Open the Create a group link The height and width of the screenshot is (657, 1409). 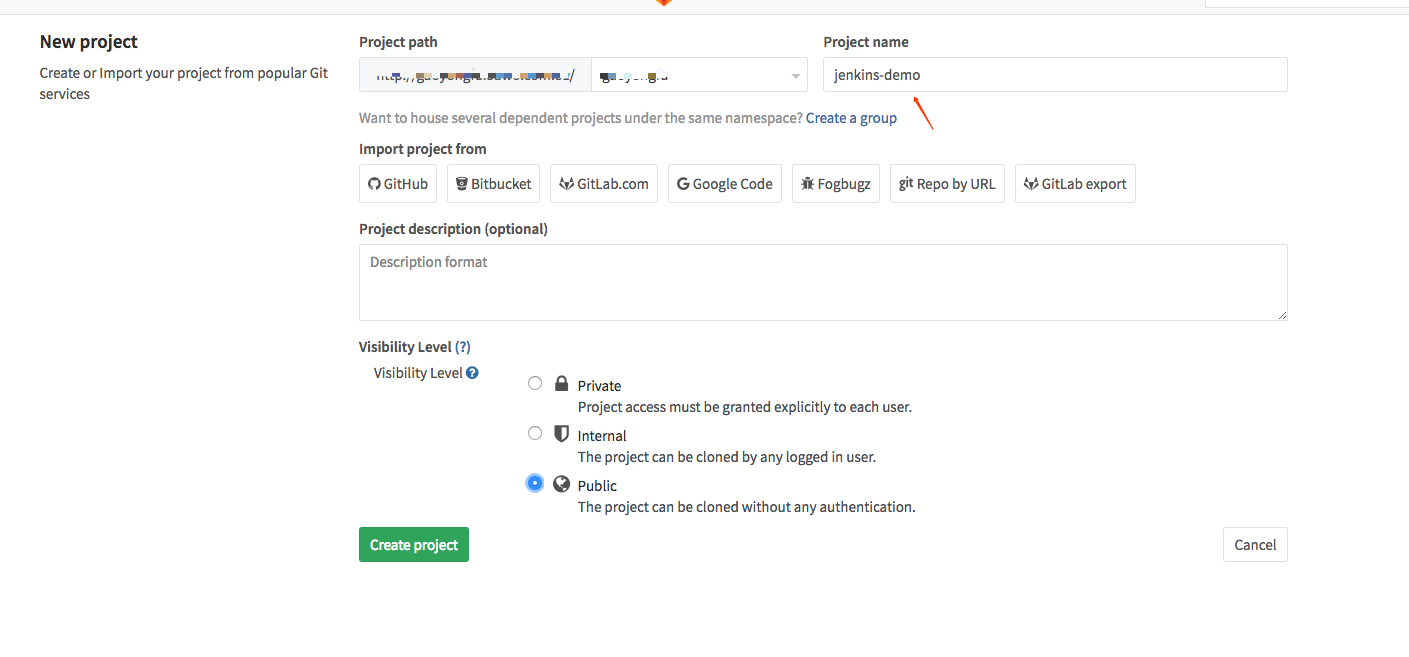click(x=851, y=118)
